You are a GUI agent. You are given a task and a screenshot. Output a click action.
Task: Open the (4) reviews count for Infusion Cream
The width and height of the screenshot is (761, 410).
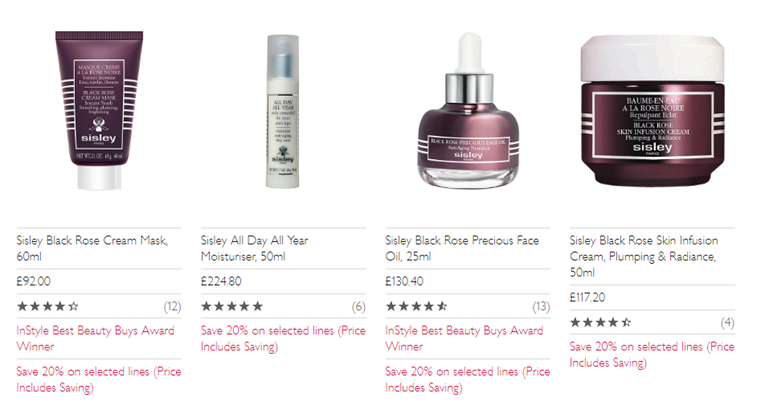[728, 323]
